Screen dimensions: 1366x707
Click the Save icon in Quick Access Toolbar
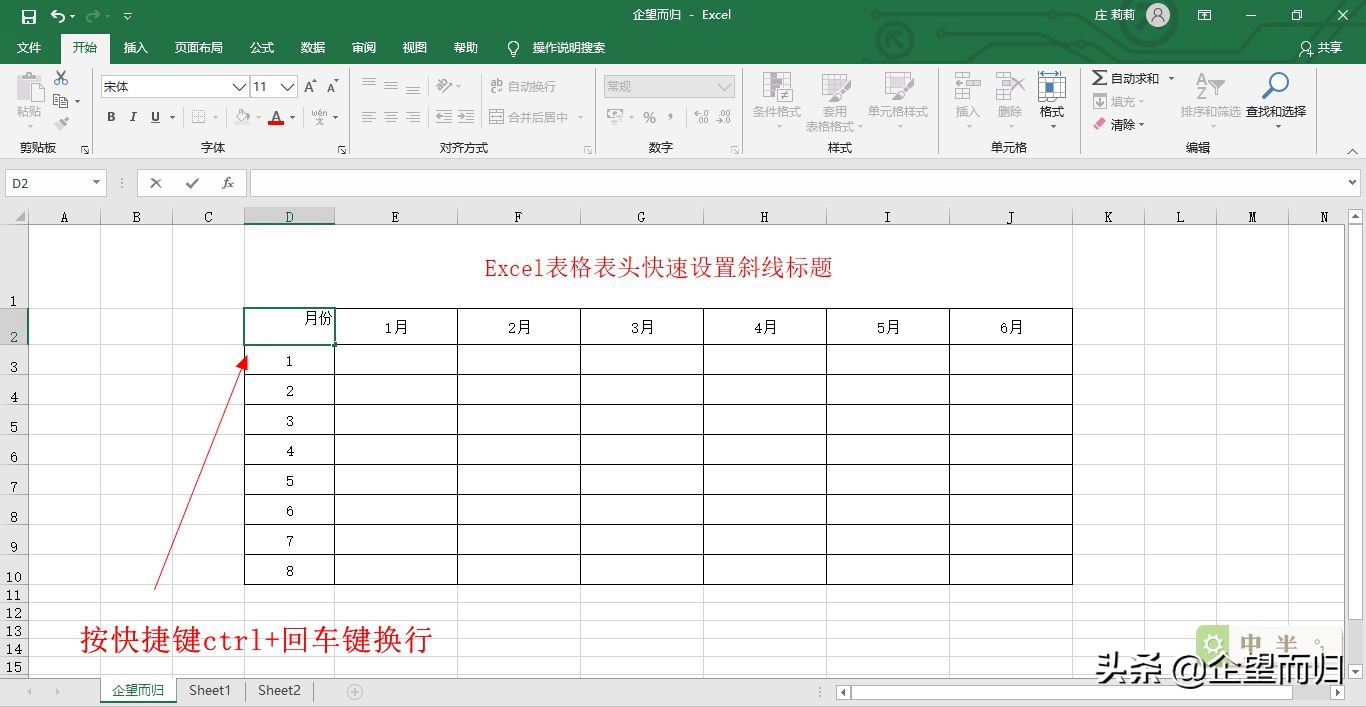28,15
